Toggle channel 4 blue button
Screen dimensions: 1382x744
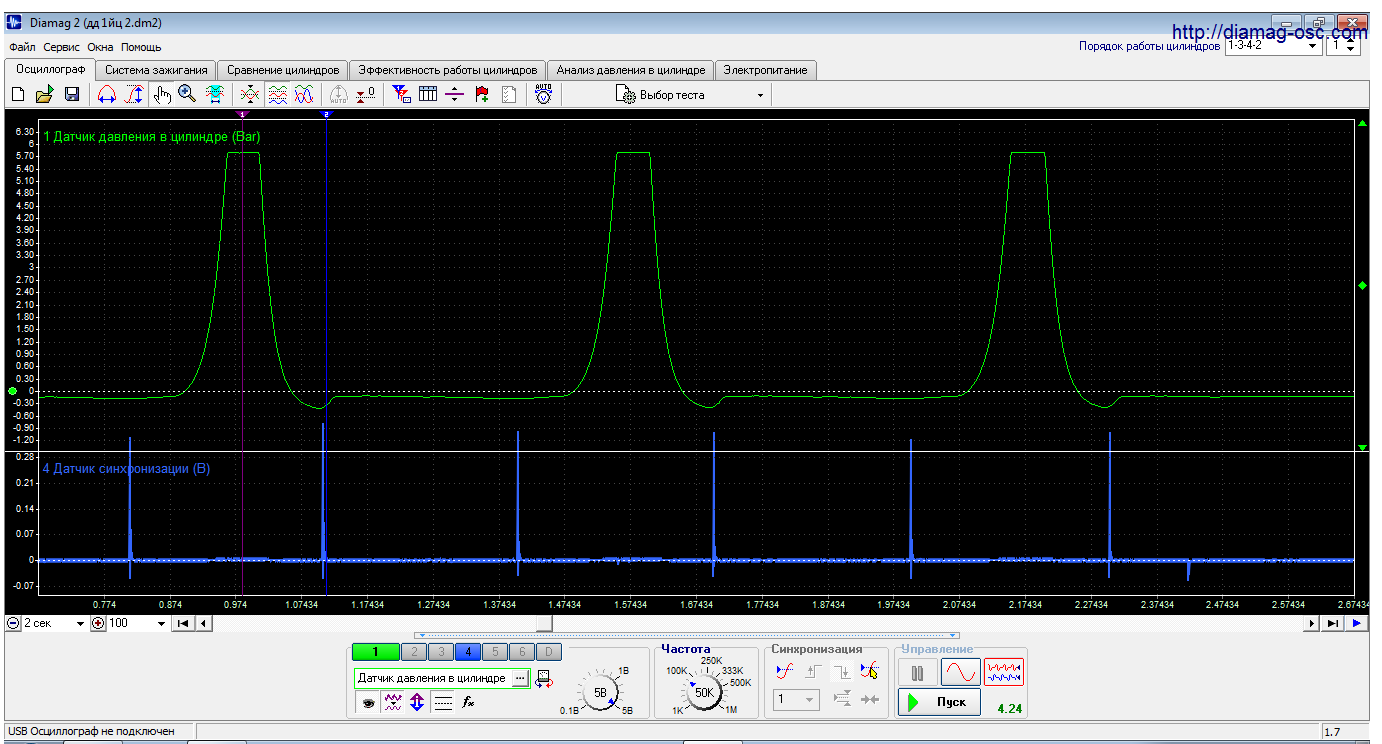click(467, 652)
